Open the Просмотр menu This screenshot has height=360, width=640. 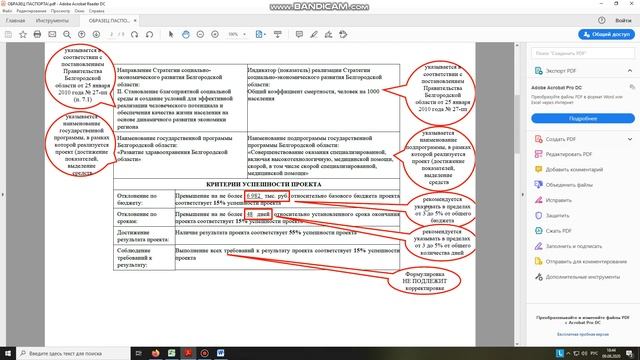tap(60, 11)
